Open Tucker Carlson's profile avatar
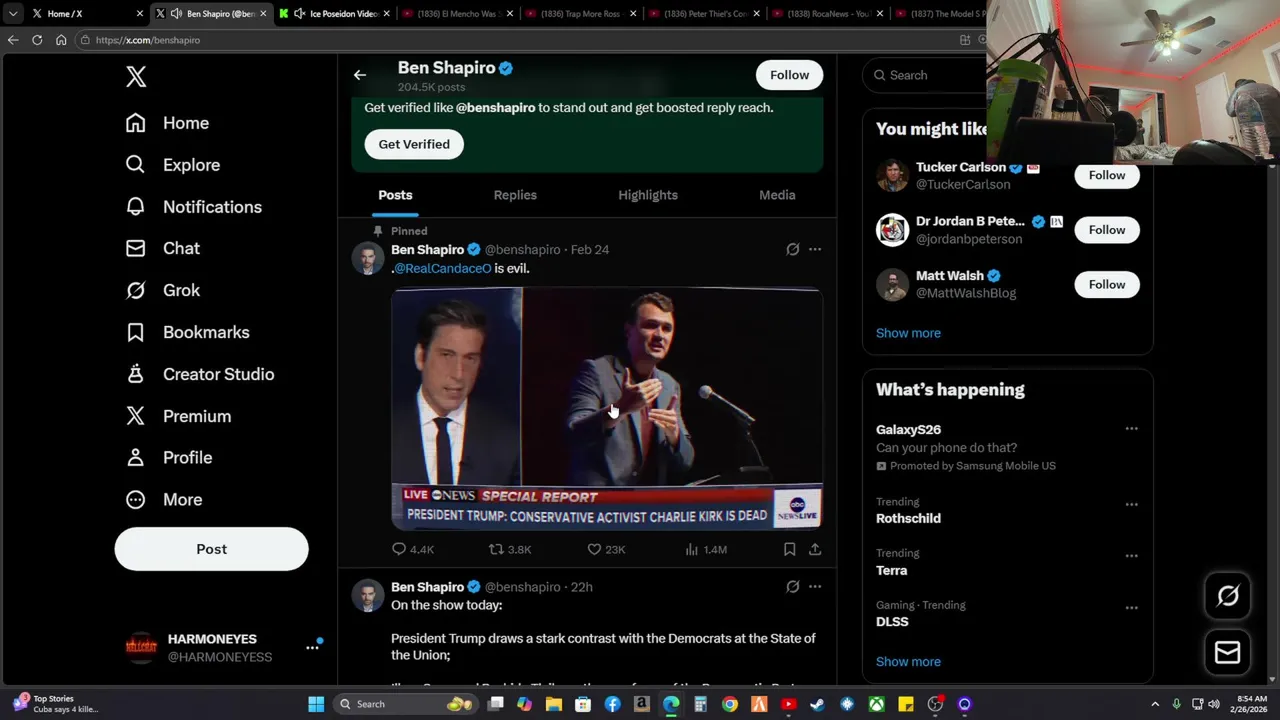This screenshot has width=1280, height=720. point(892,175)
